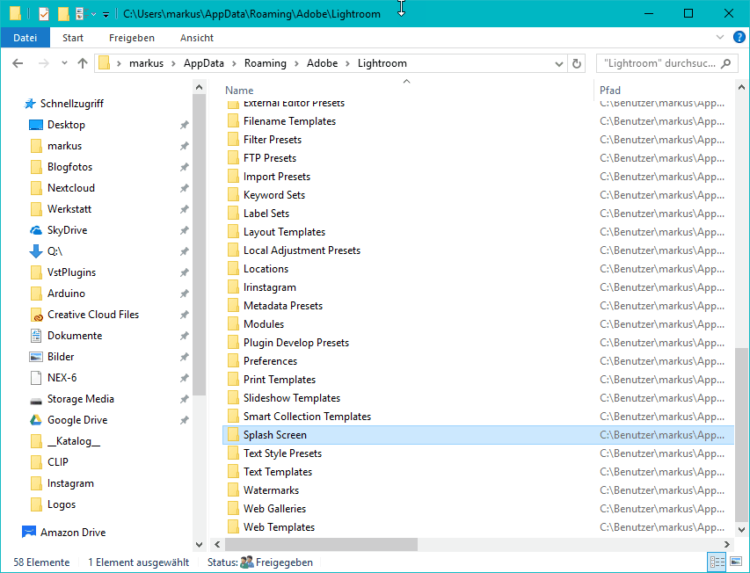750x573 pixels.
Task: Open the recent locations dropdown arrow
Action: (x=62, y=63)
